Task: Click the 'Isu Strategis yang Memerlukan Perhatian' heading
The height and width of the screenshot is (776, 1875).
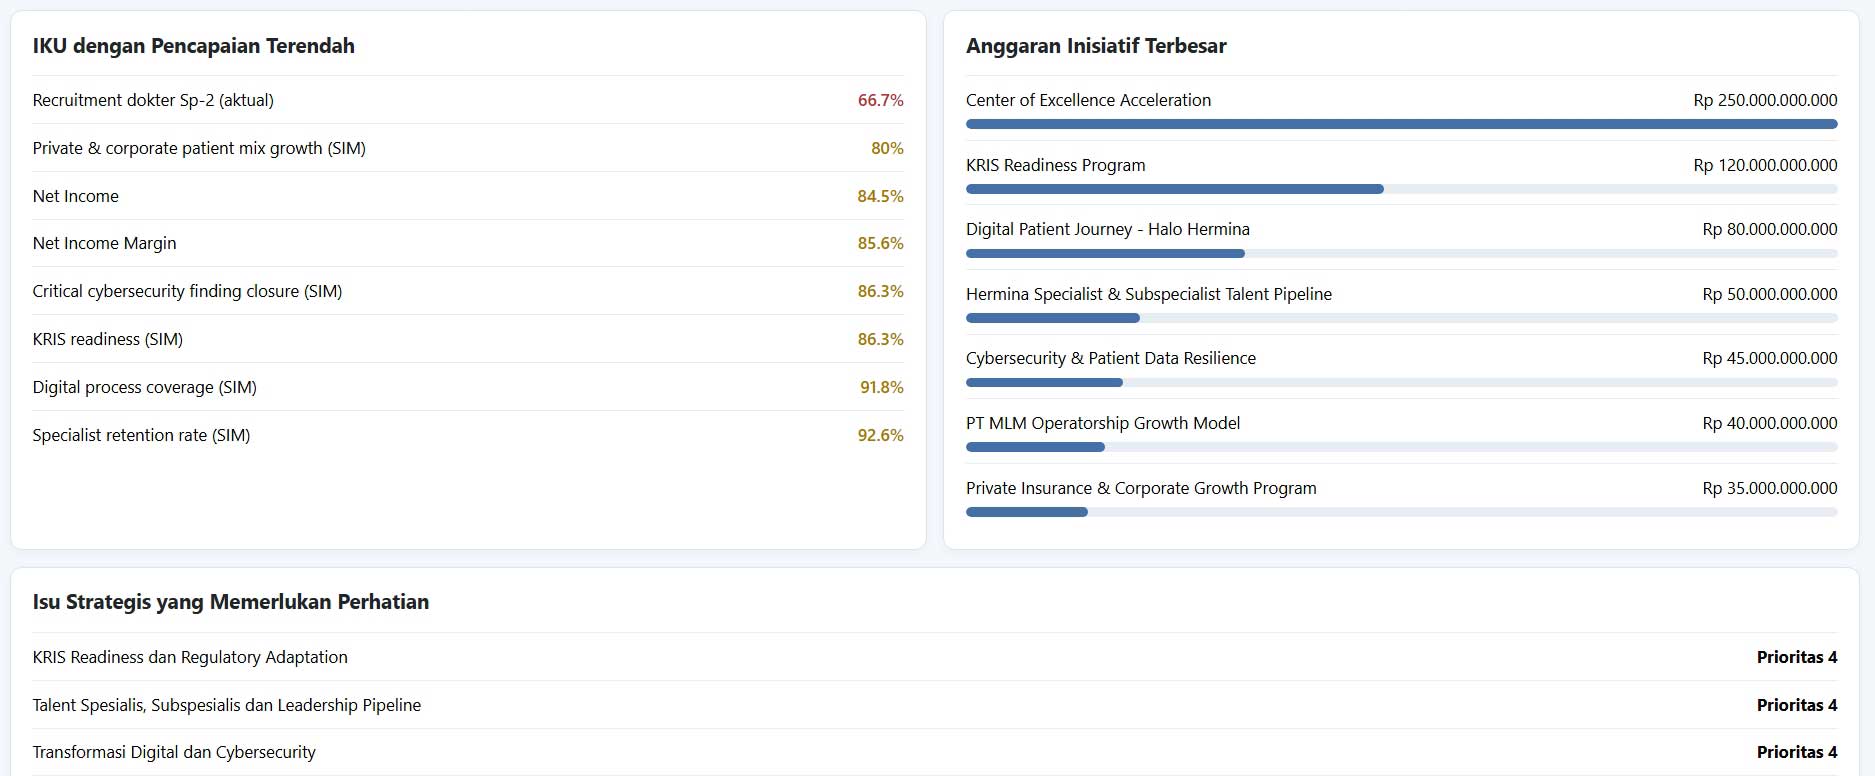Action: tap(231, 602)
